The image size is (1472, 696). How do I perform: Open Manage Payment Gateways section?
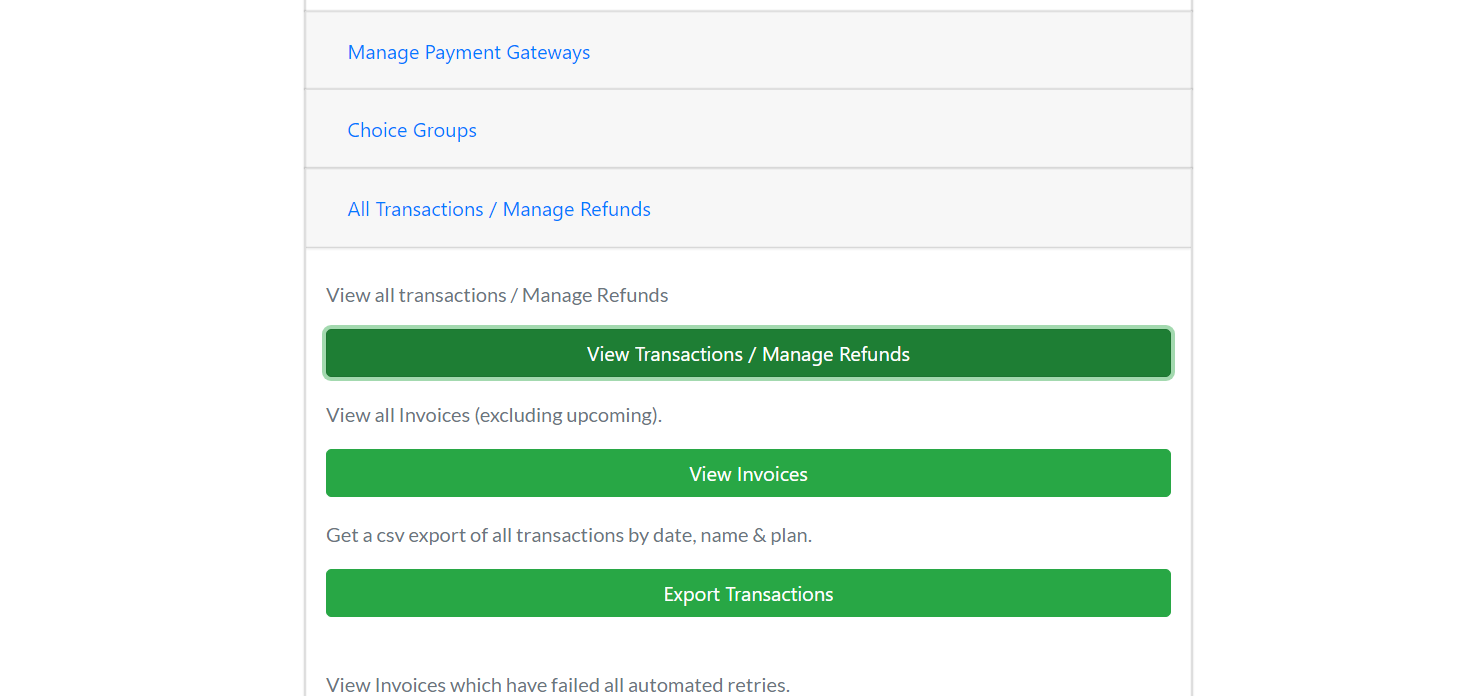point(468,52)
